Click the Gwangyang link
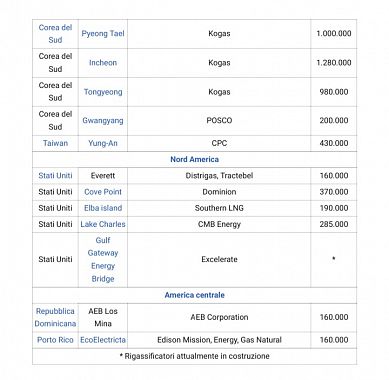Image resolution: width=389 pixels, height=380 pixels. click(103, 121)
